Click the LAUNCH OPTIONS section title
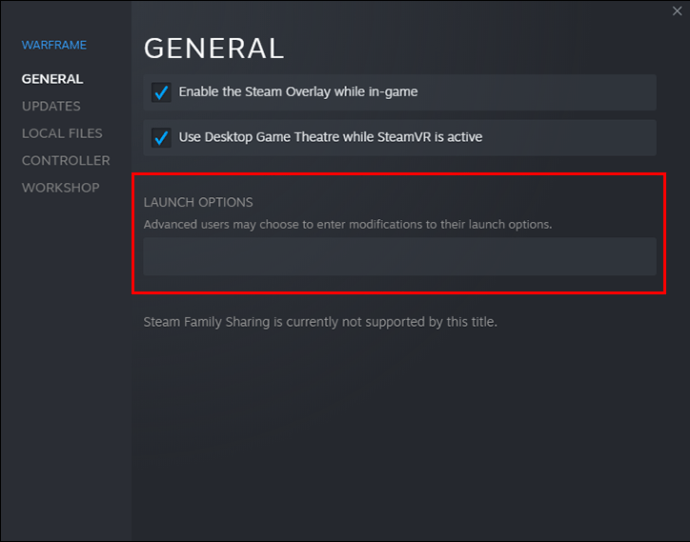 point(198,202)
